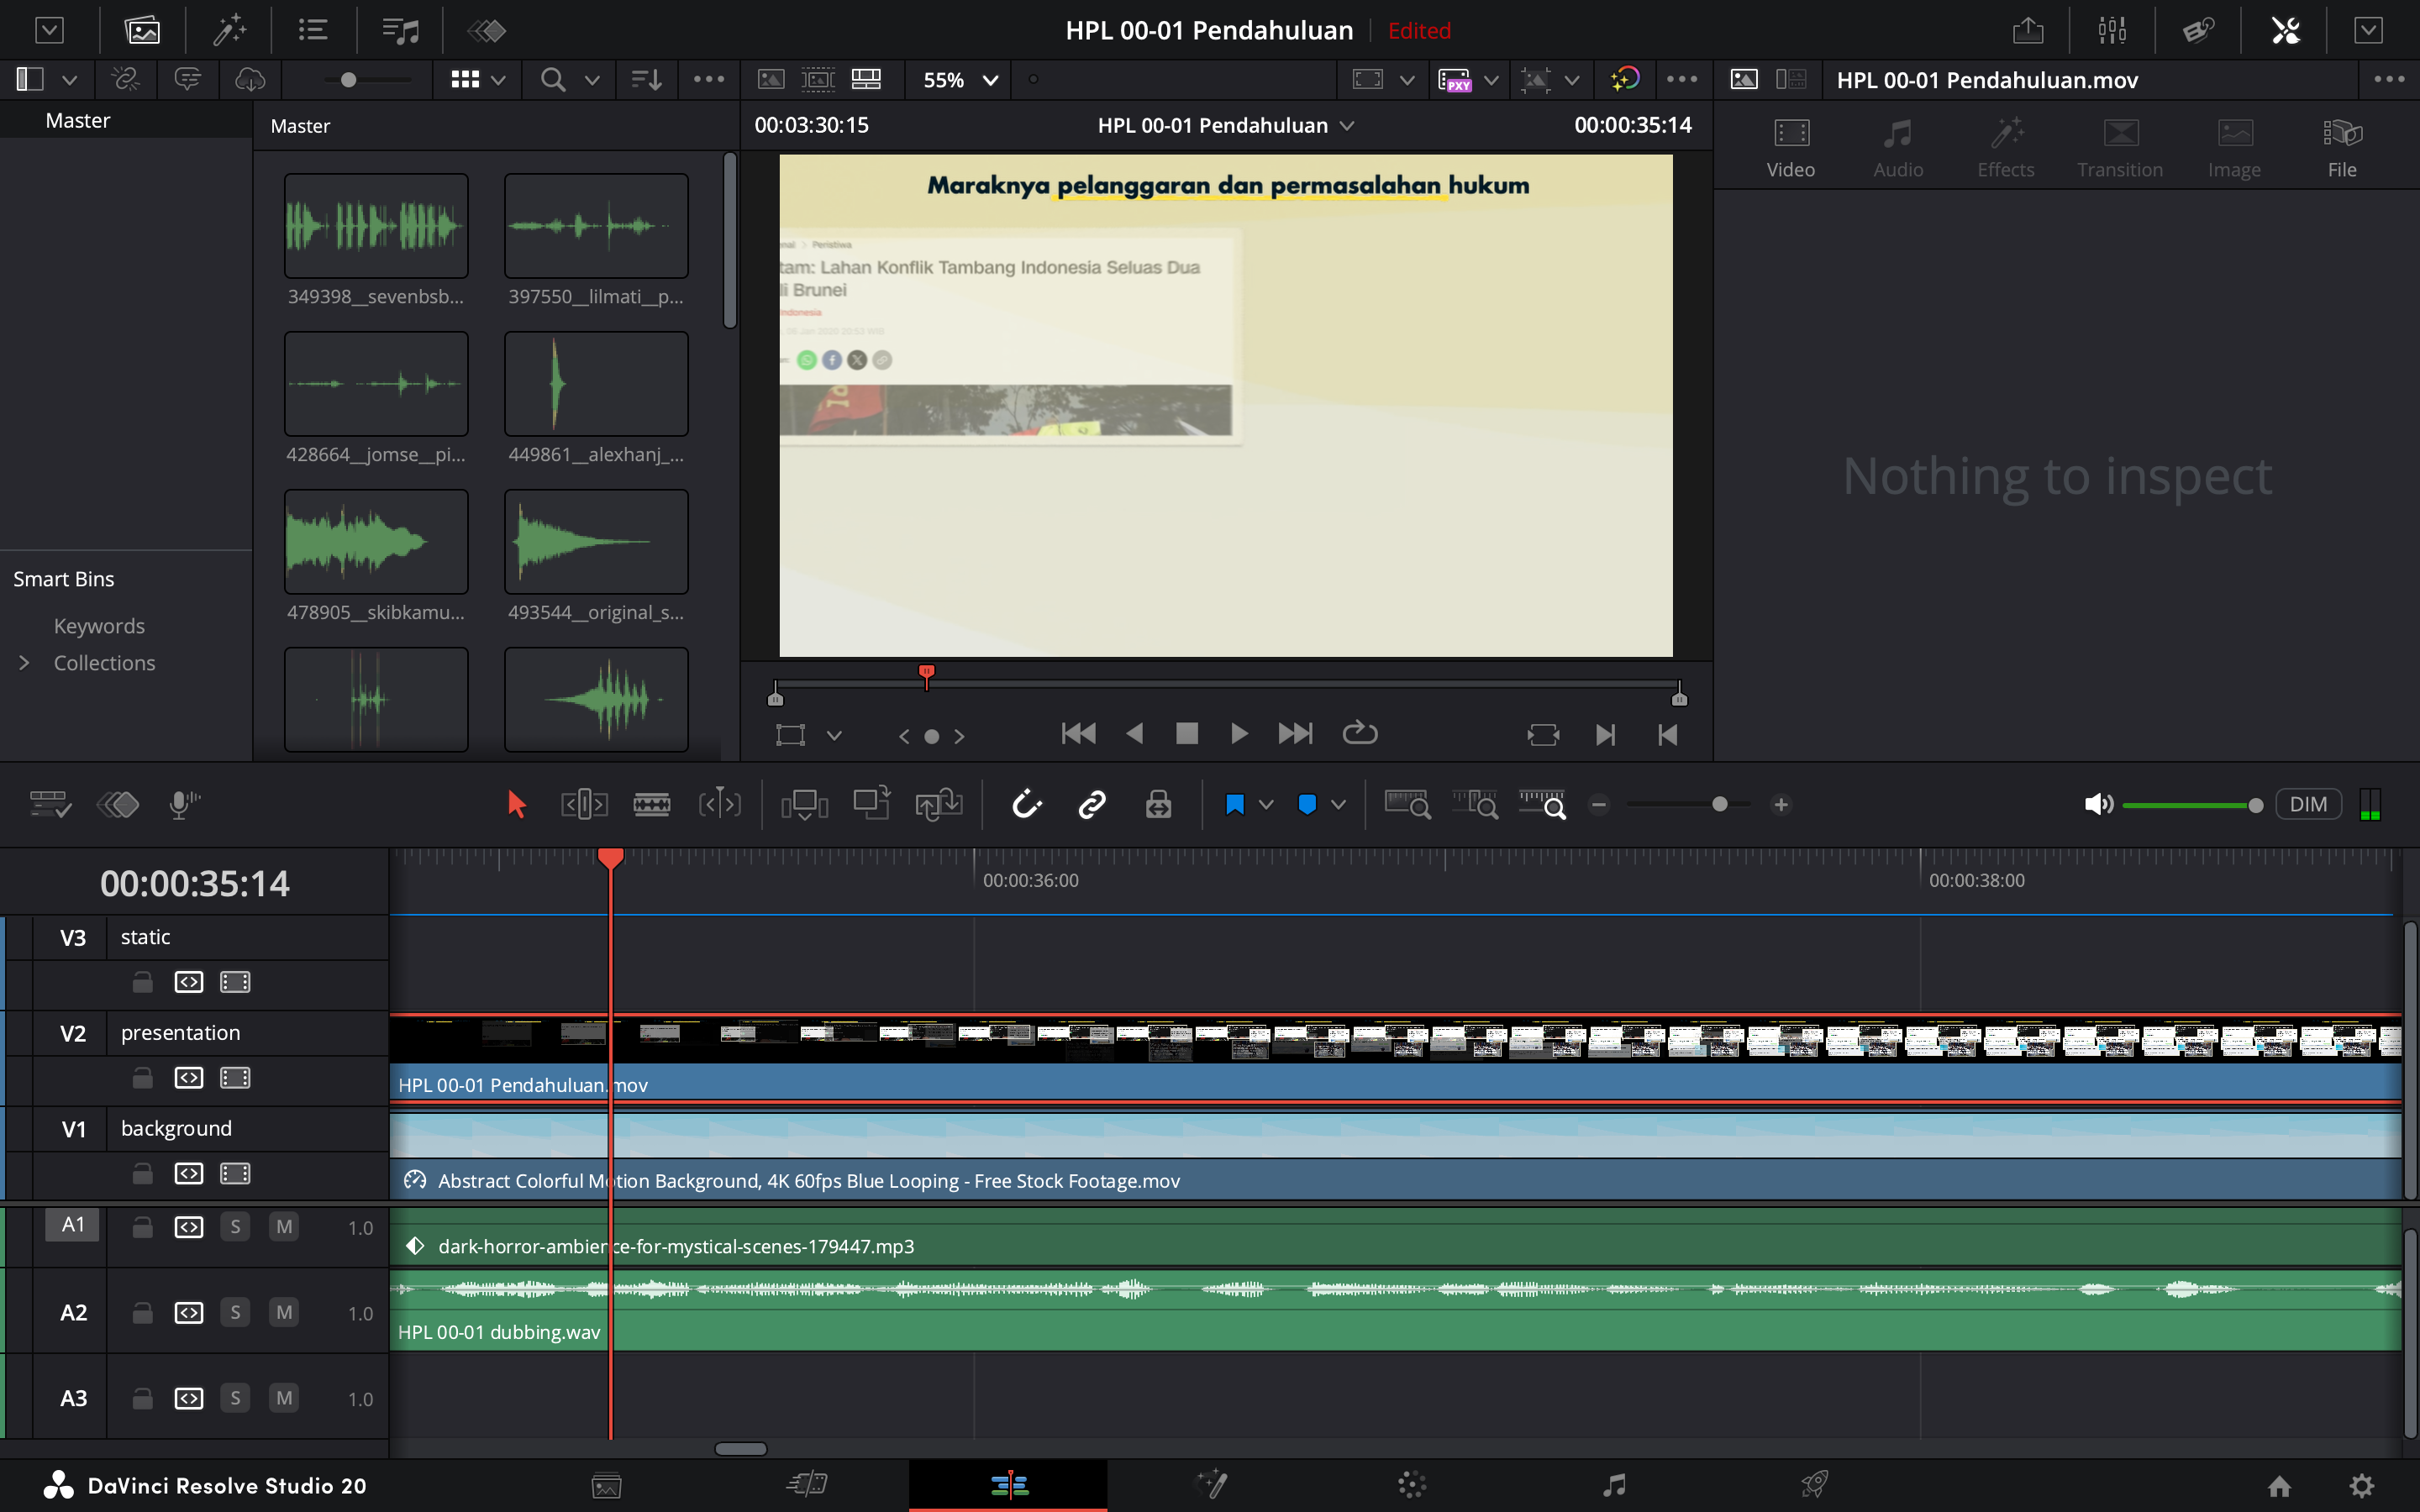Expand the Collections smart bin
This screenshot has height=1512, width=2420.
[x=25, y=663]
